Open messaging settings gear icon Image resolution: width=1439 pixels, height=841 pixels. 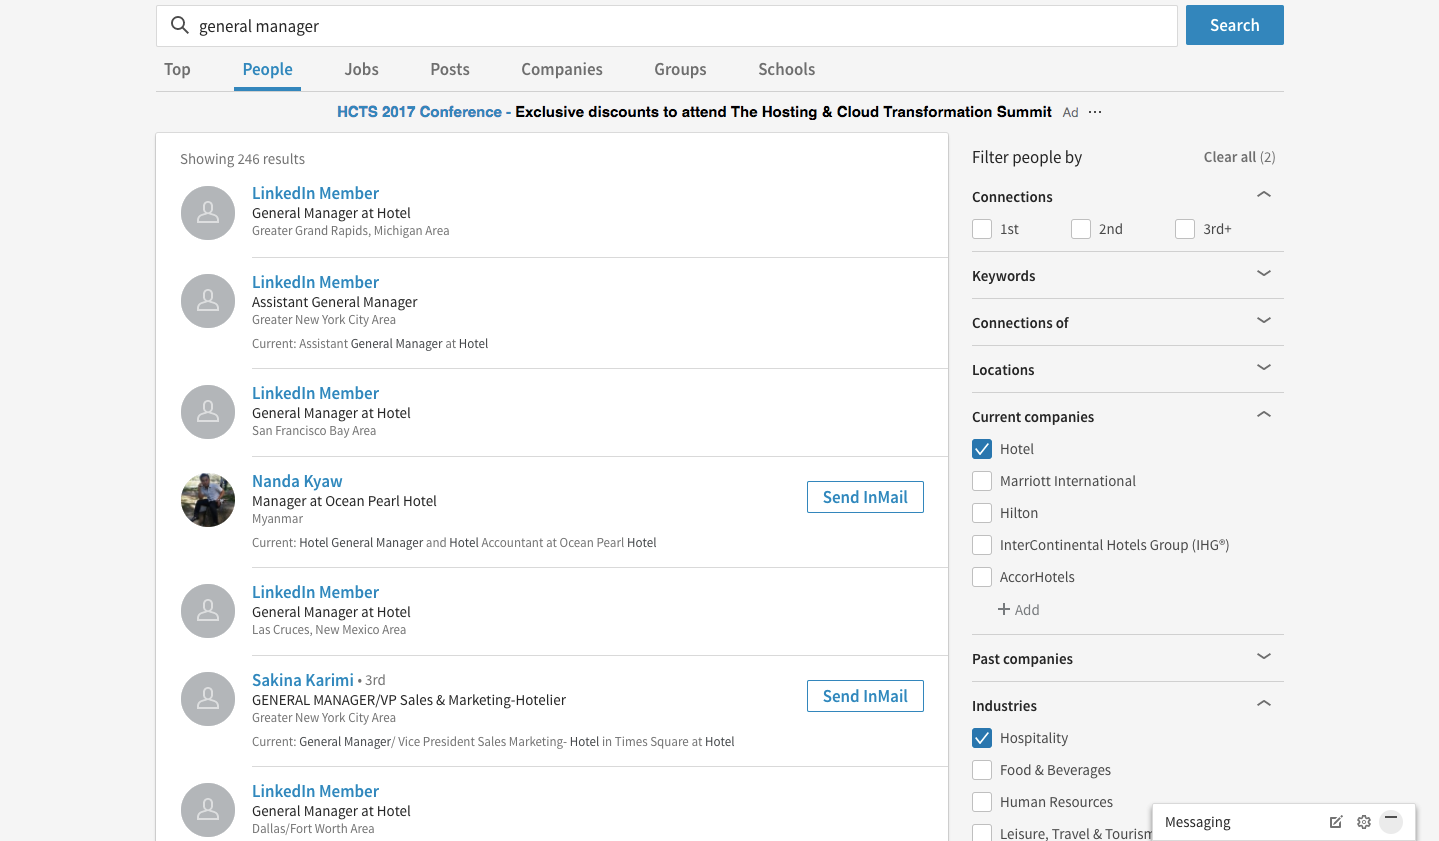point(1363,822)
